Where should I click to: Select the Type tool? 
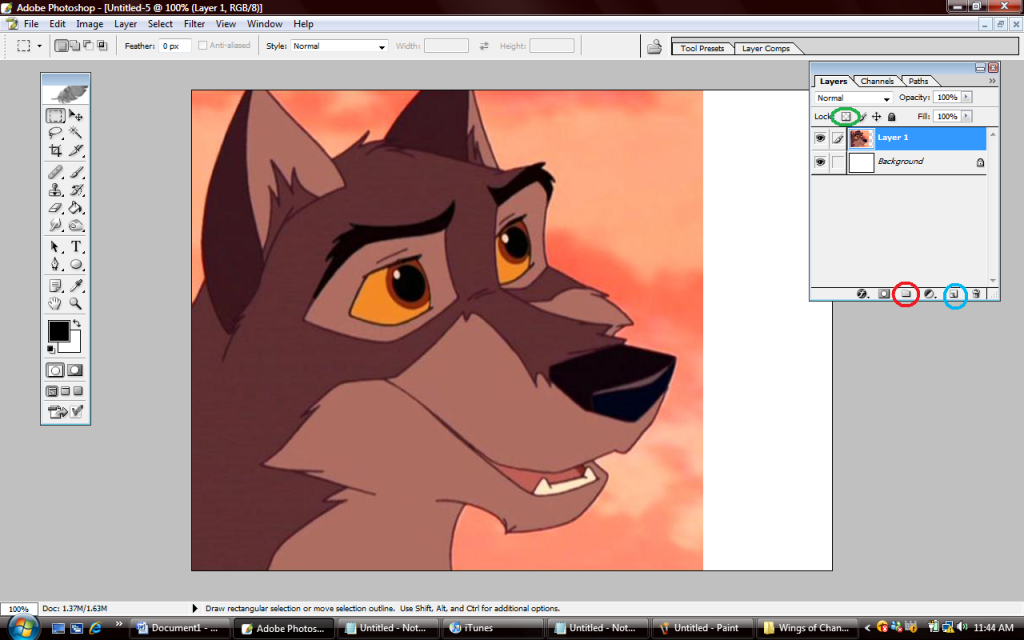pyautogui.click(x=76, y=247)
